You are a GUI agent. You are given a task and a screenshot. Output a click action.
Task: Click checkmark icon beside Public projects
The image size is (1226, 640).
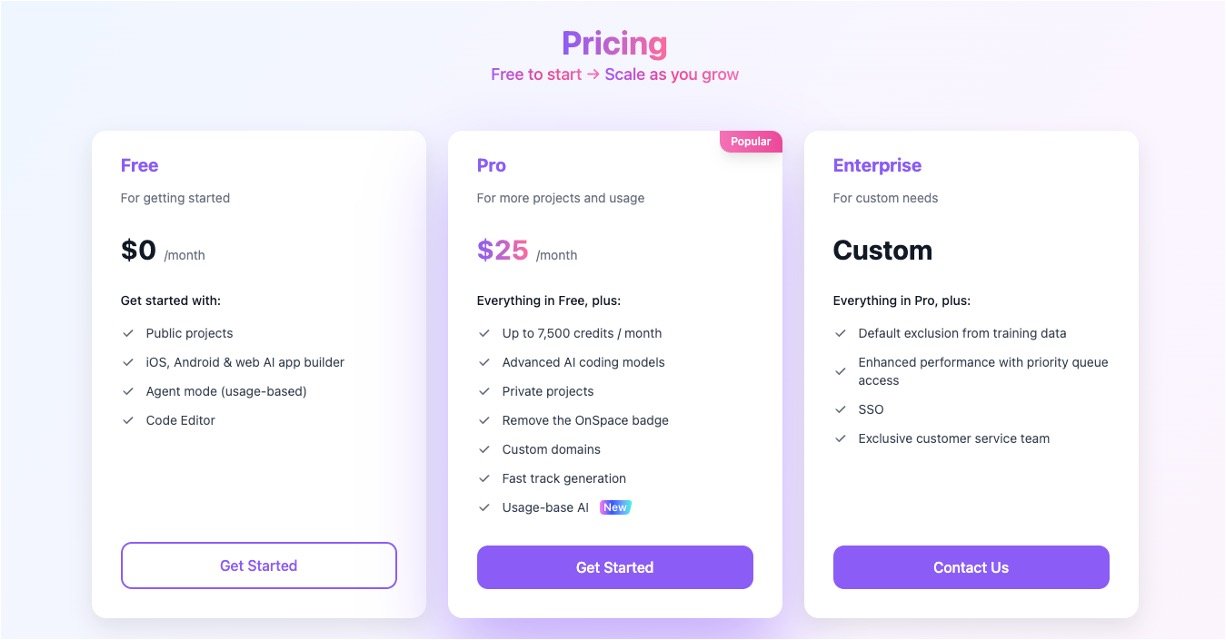coord(128,334)
